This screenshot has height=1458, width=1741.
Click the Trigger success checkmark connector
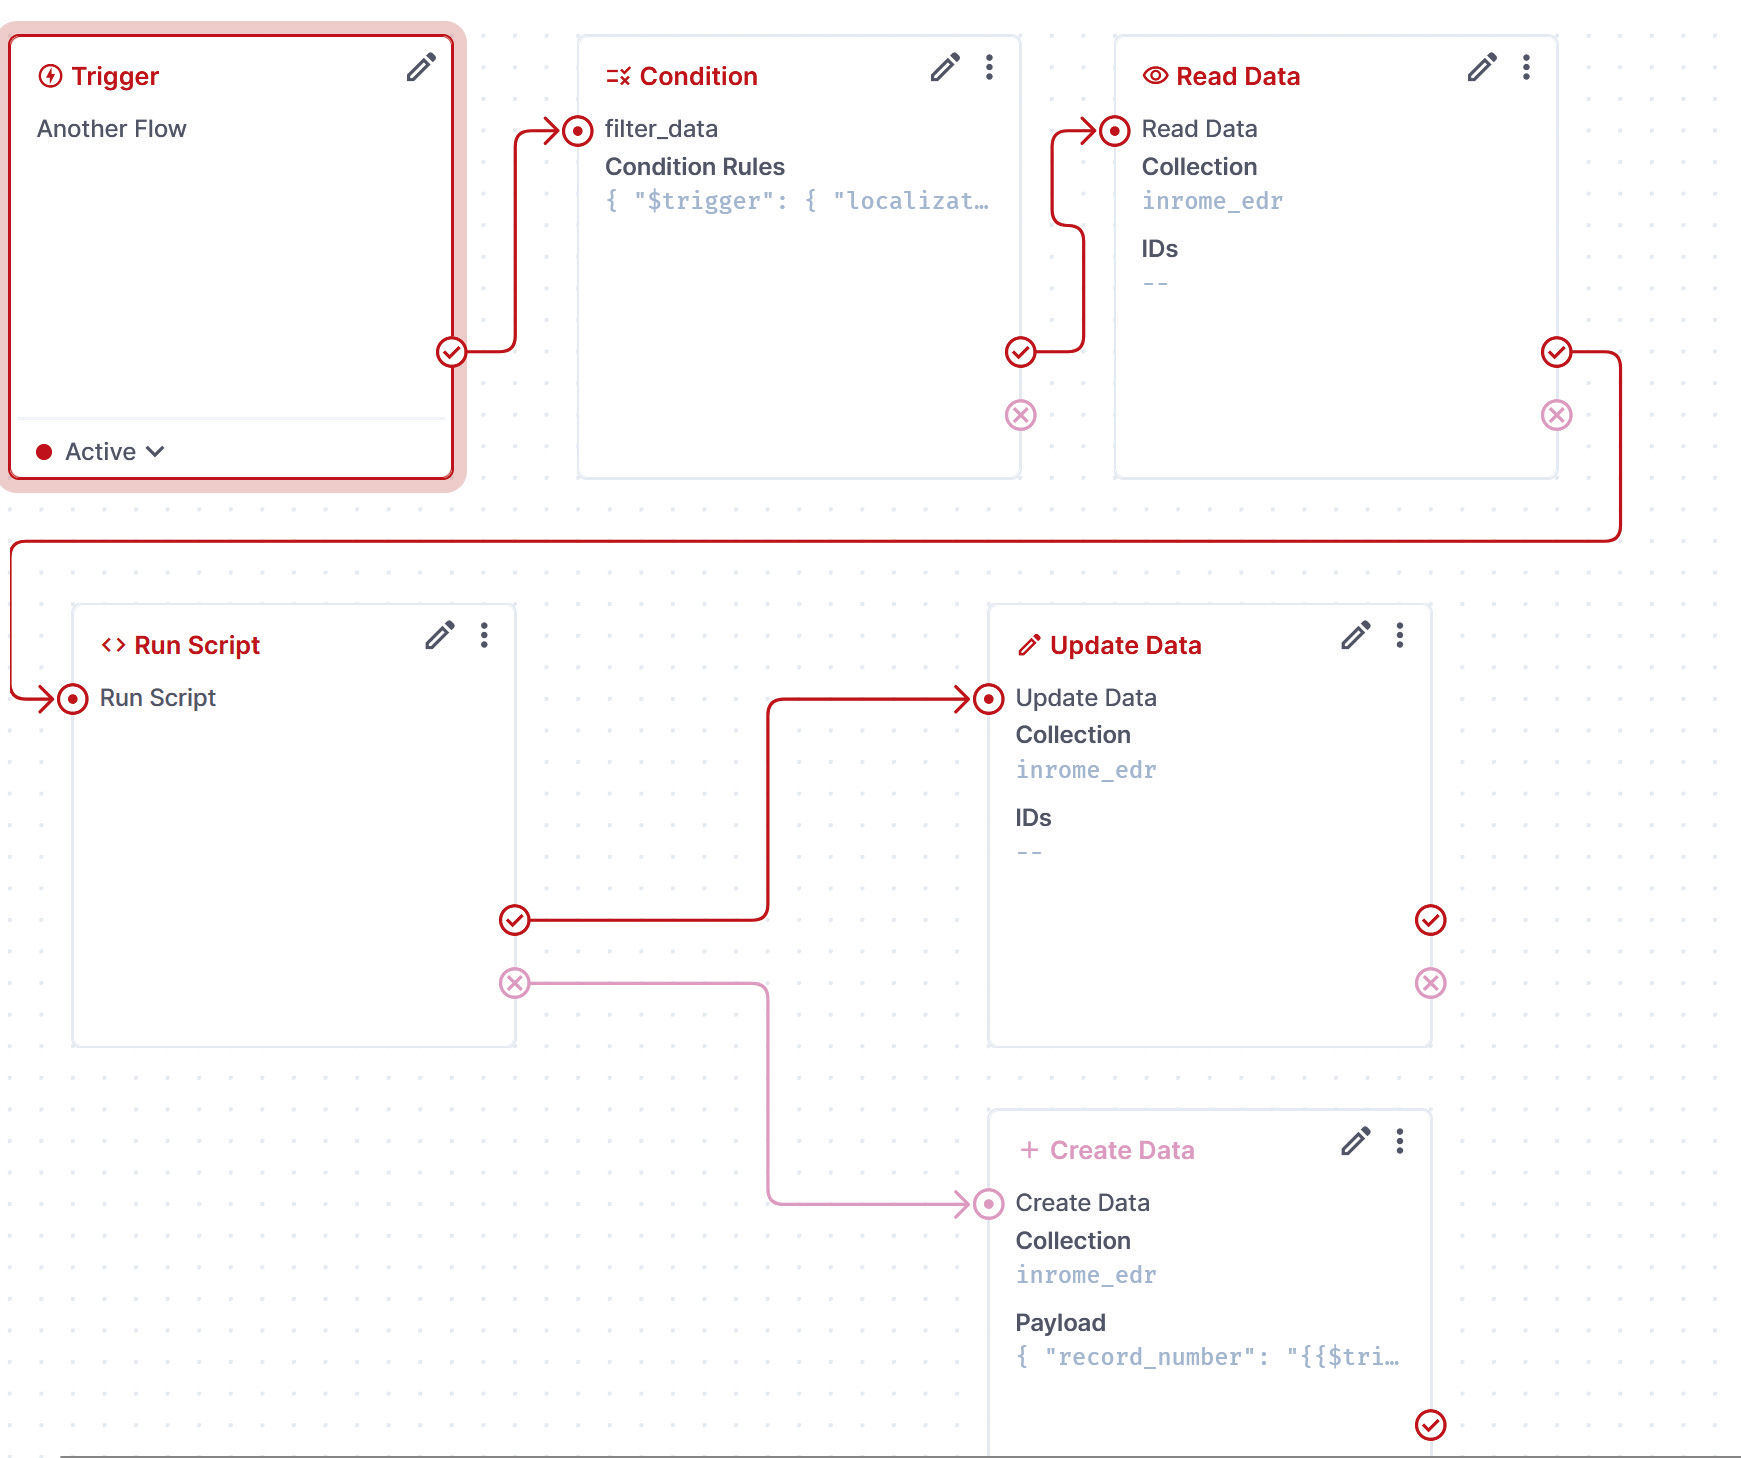point(452,352)
